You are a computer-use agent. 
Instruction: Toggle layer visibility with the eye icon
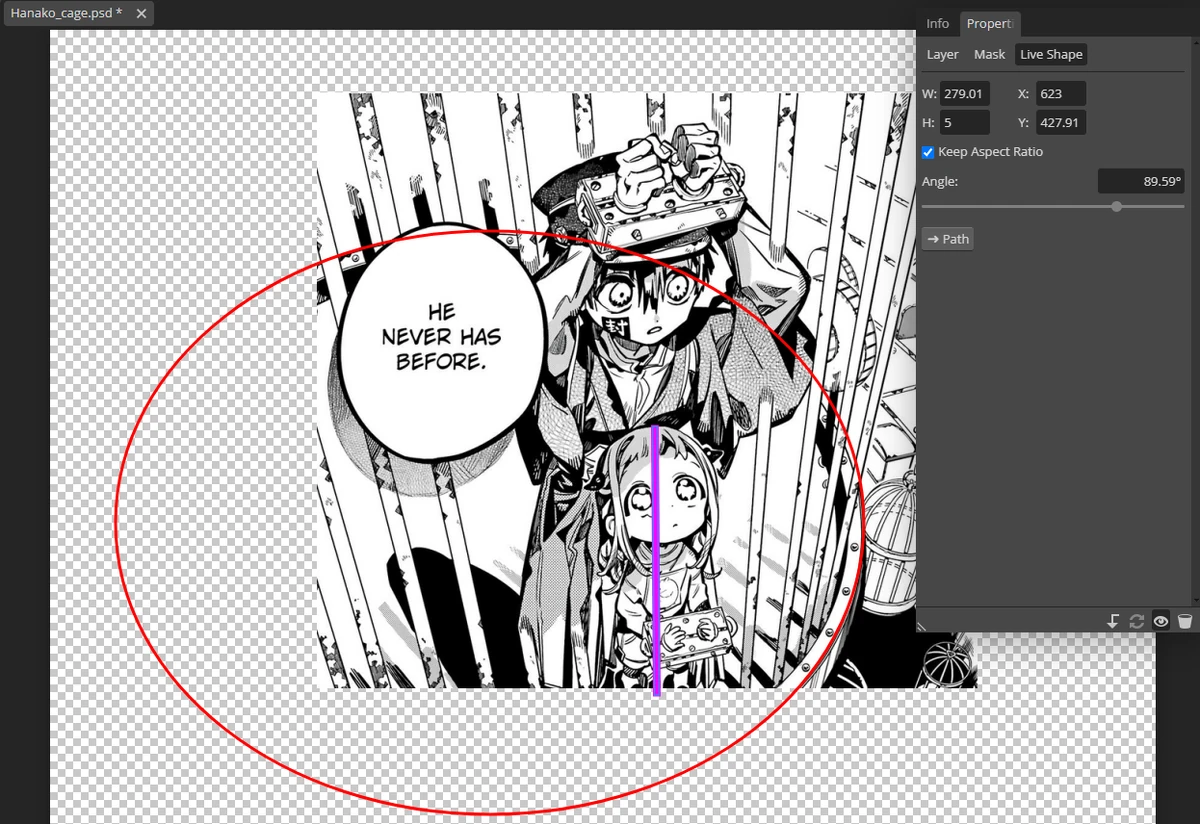1160,620
